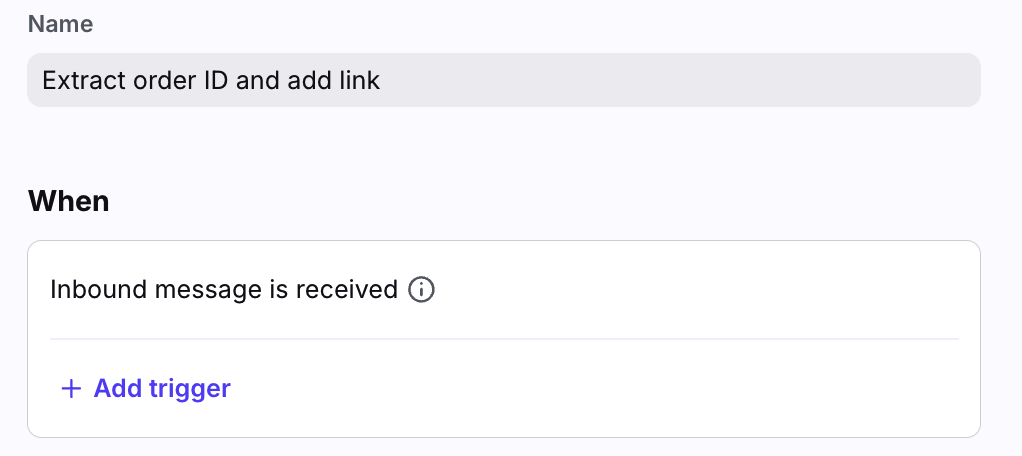1022x456 pixels.
Task: Click the When section heading
Action: [68, 201]
